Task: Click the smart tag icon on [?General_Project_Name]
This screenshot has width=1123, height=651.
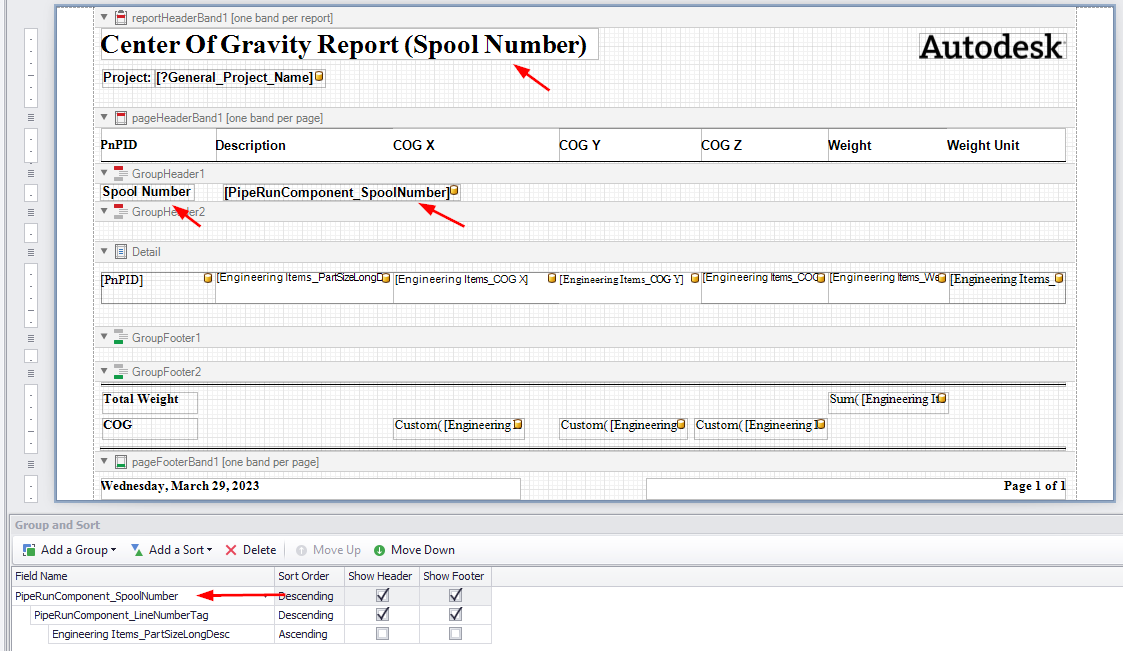Action: point(319,76)
